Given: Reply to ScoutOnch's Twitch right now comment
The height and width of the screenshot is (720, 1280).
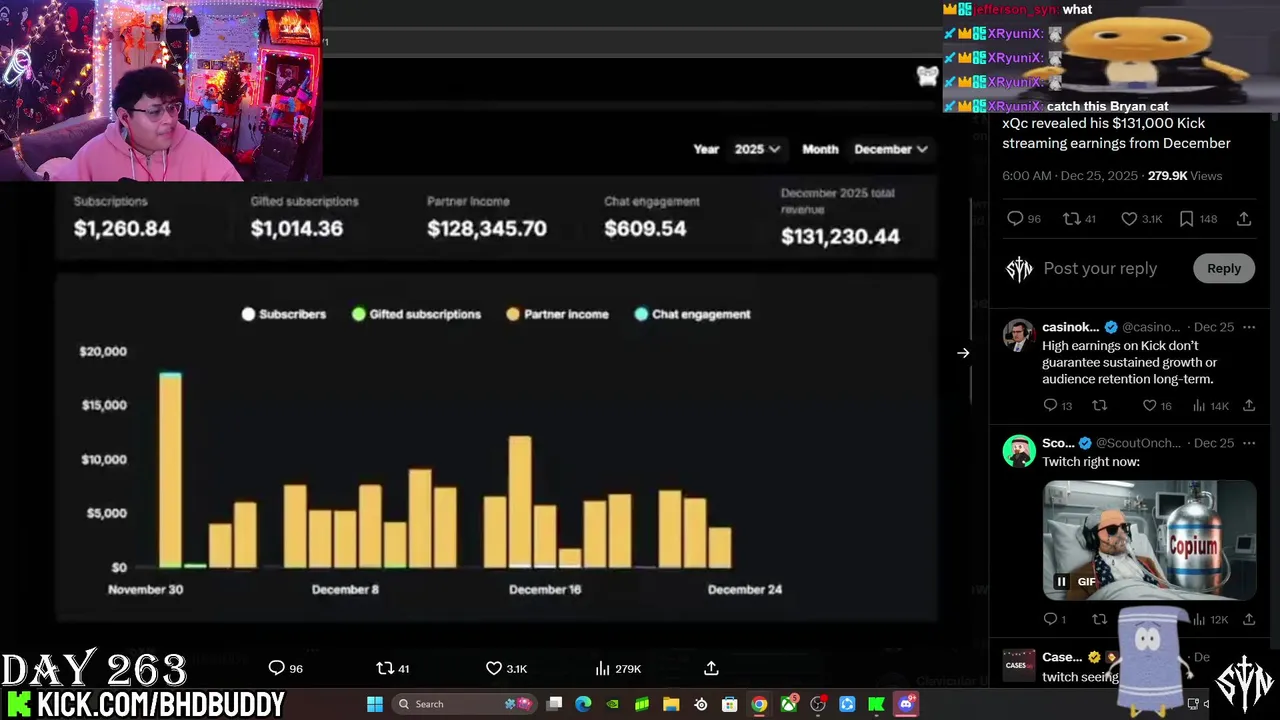Looking at the screenshot, I should pyautogui.click(x=1050, y=619).
